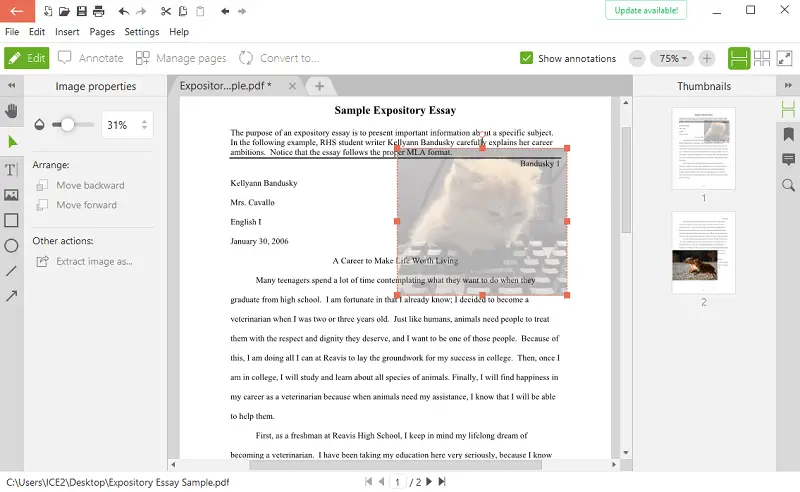Open the 75% zoom dropdown

[672, 59]
